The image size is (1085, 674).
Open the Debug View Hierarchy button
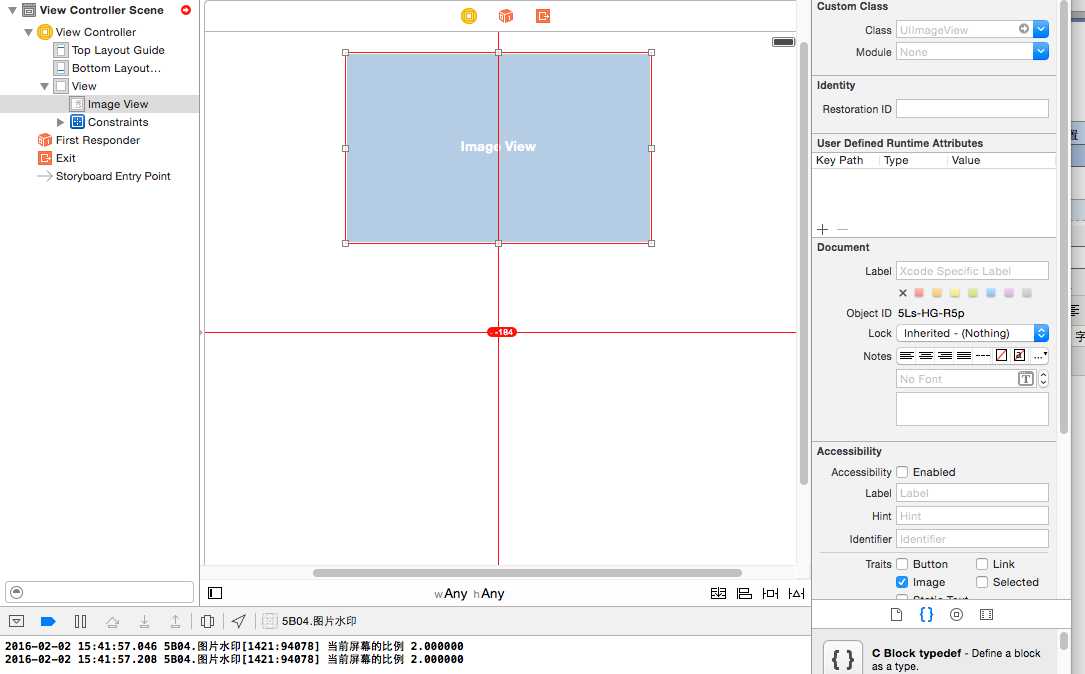[x=207, y=621]
